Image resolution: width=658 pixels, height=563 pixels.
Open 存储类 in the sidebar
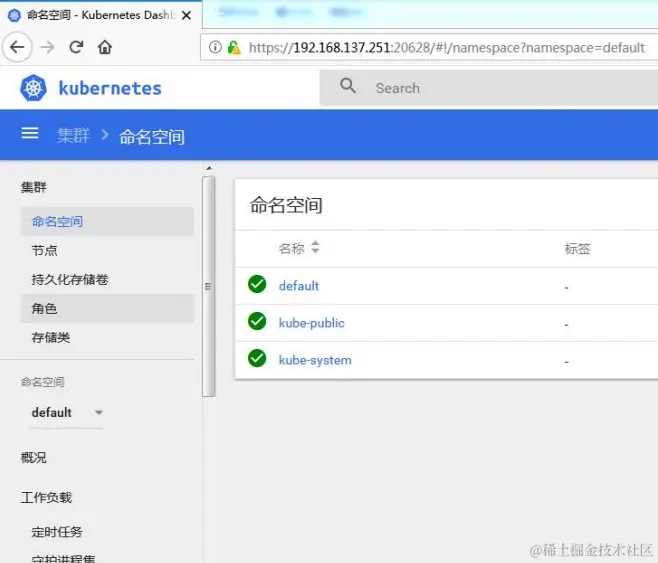107,337
